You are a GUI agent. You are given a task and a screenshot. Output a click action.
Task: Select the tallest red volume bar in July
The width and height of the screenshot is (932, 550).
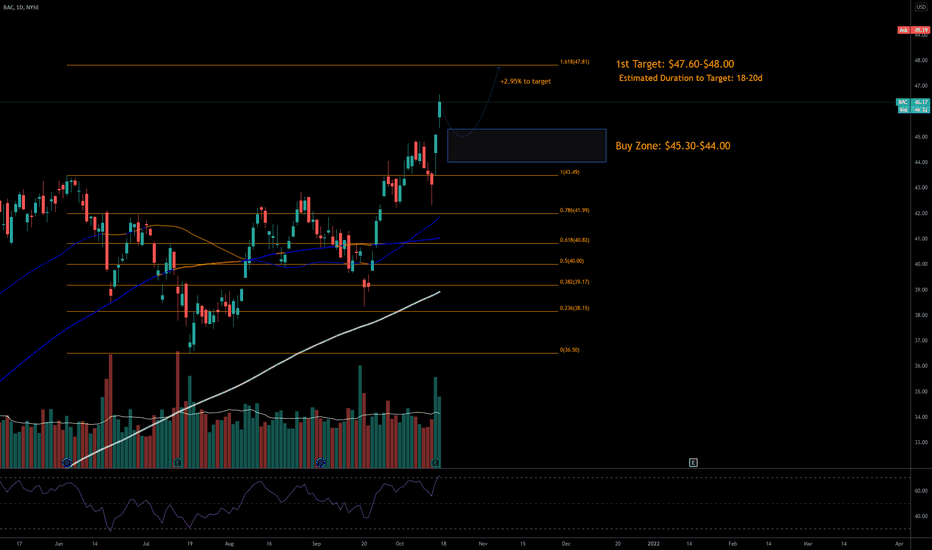[x=178, y=410]
